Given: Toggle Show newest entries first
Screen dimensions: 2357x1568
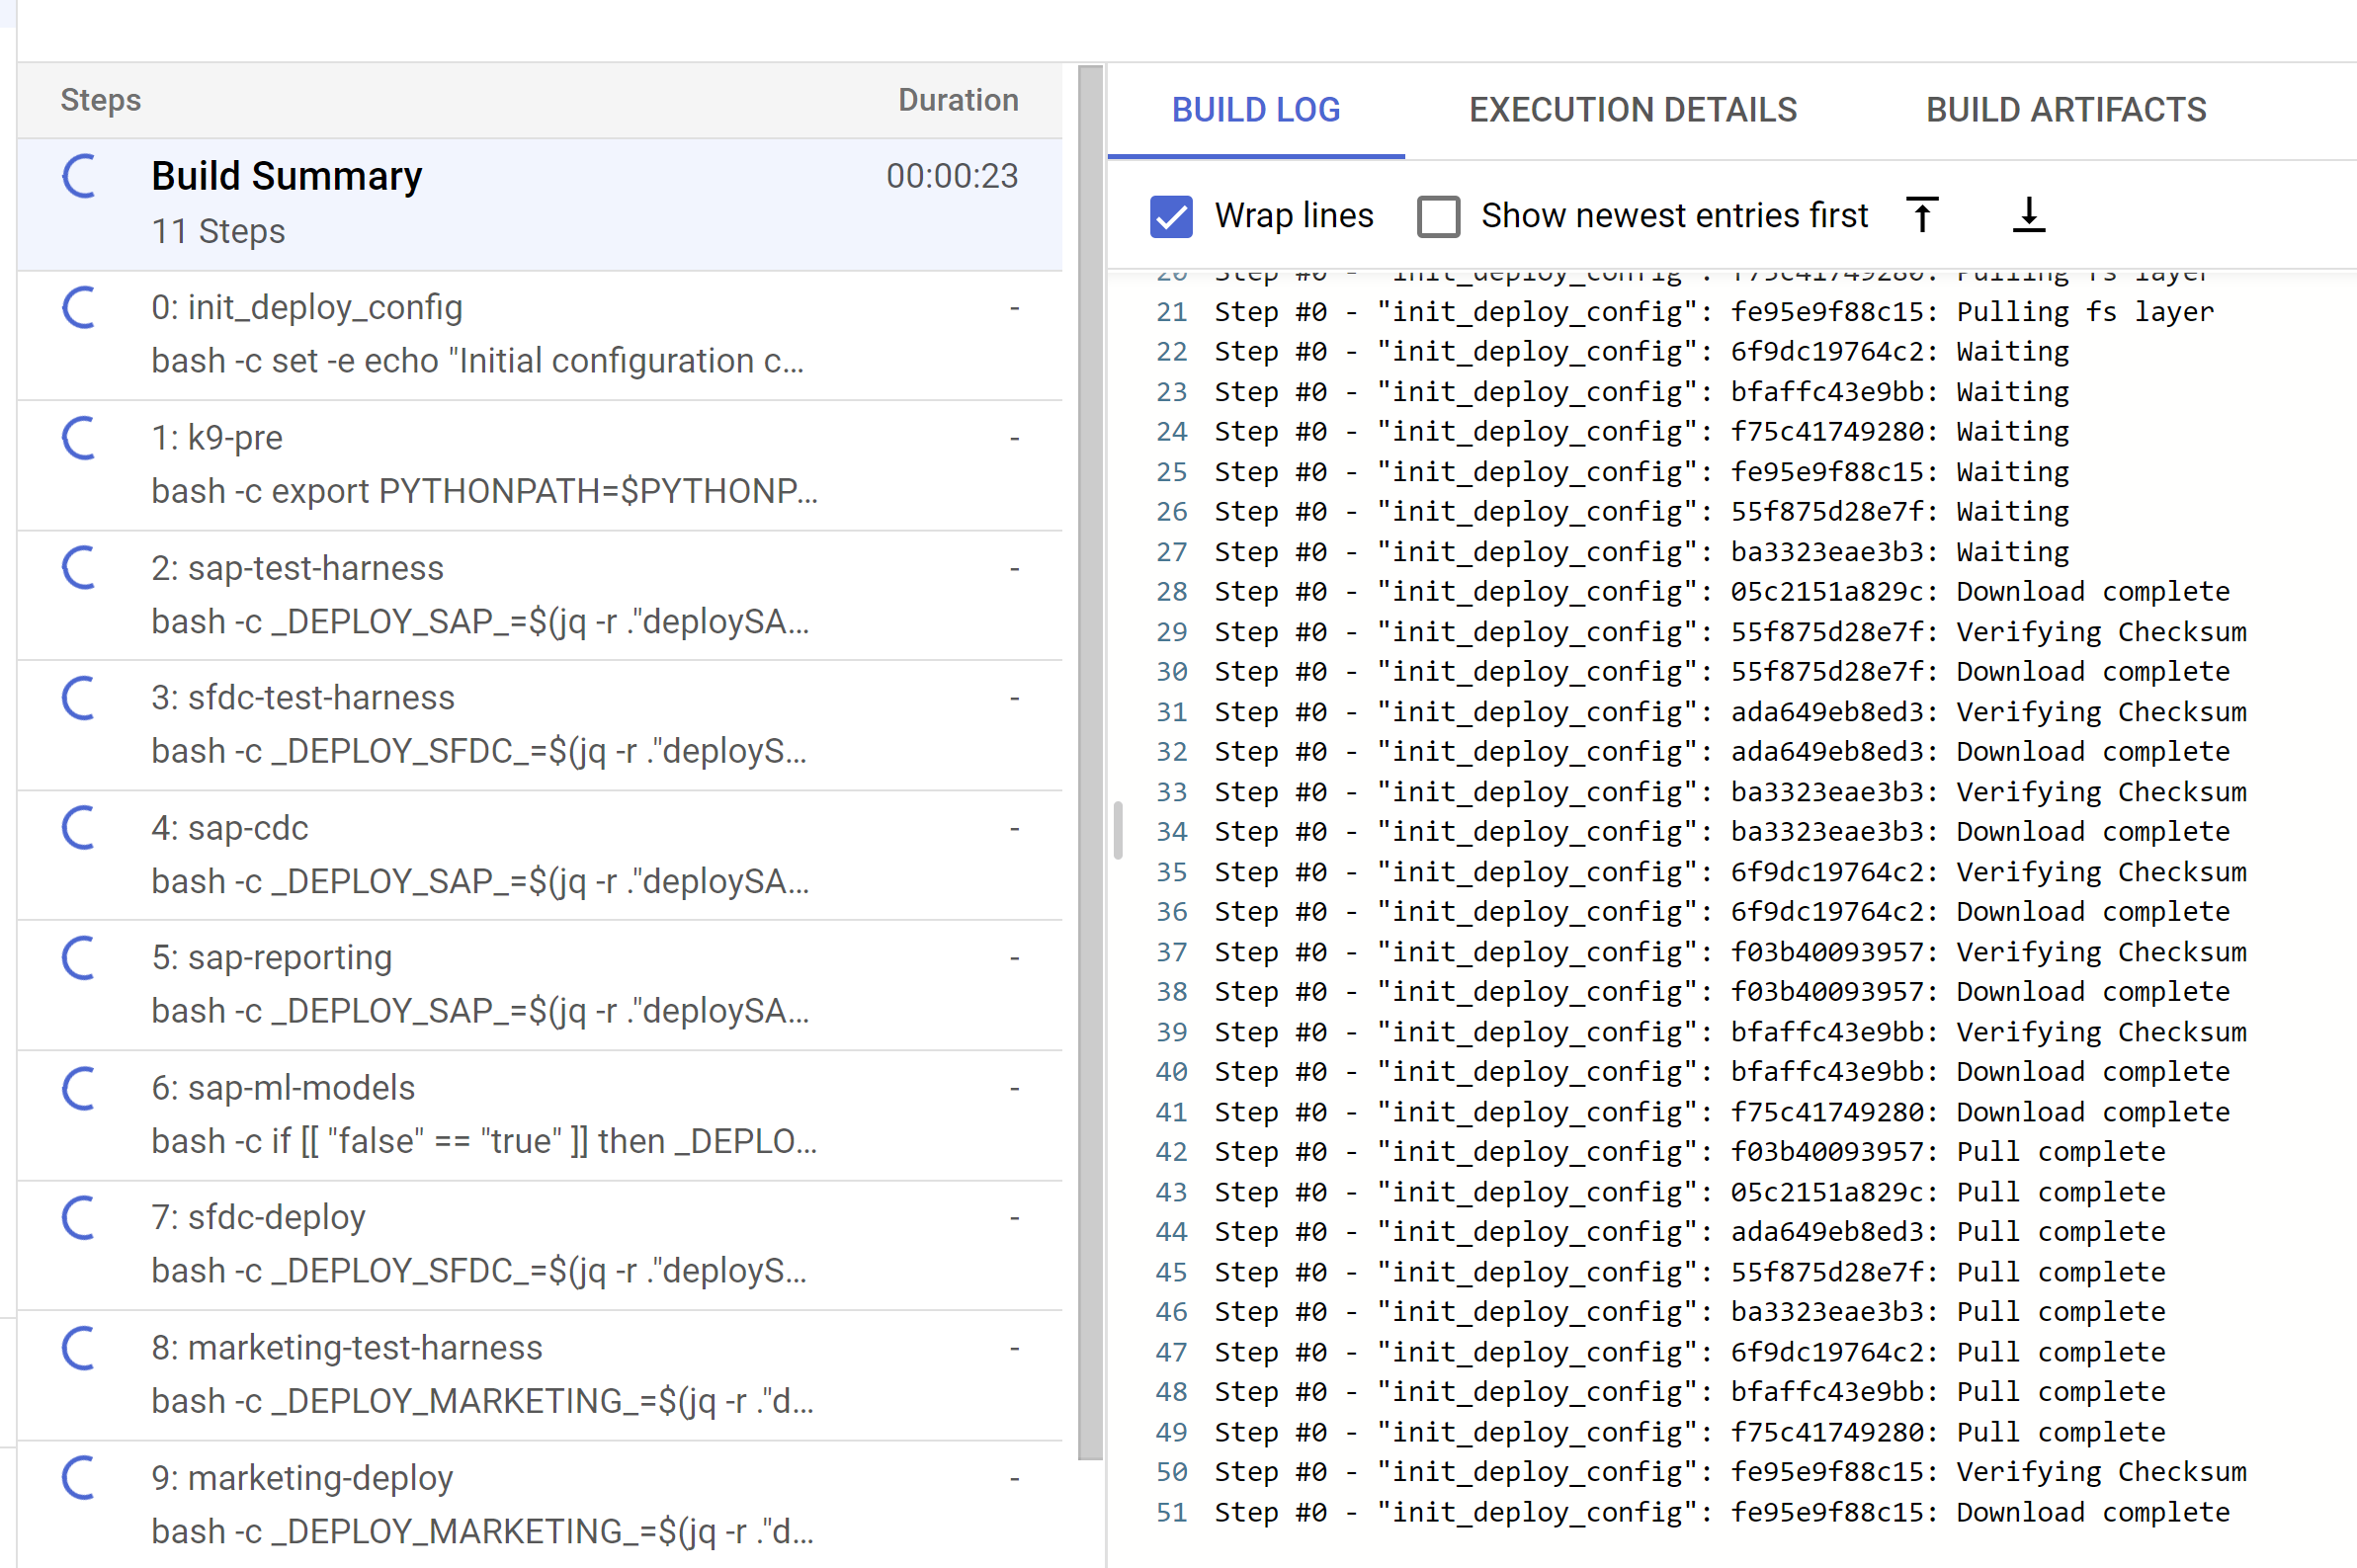Looking at the screenshot, I should coord(1440,215).
